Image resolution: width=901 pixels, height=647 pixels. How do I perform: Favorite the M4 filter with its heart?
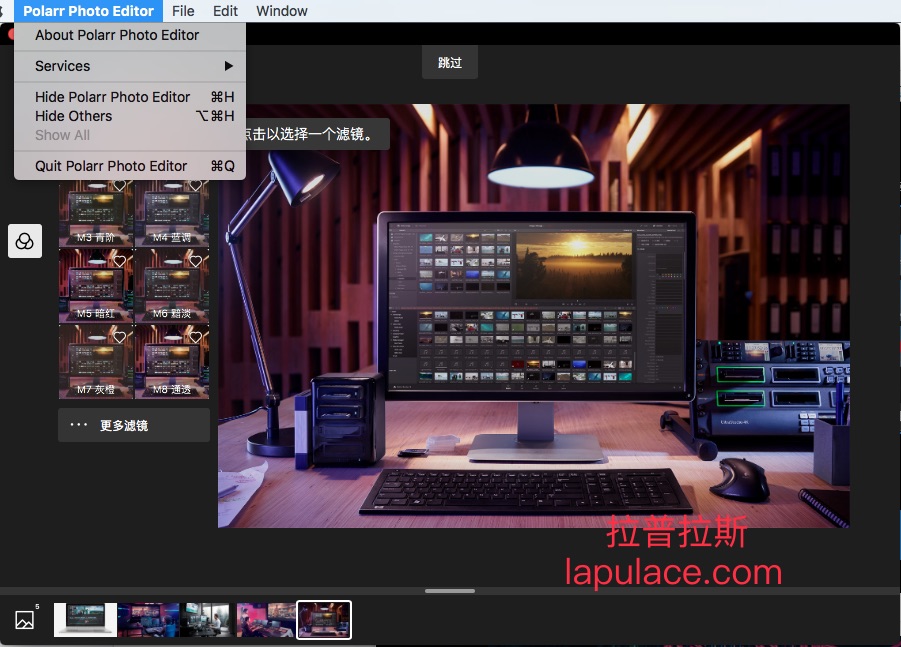pyautogui.click(x=195, y=186)
